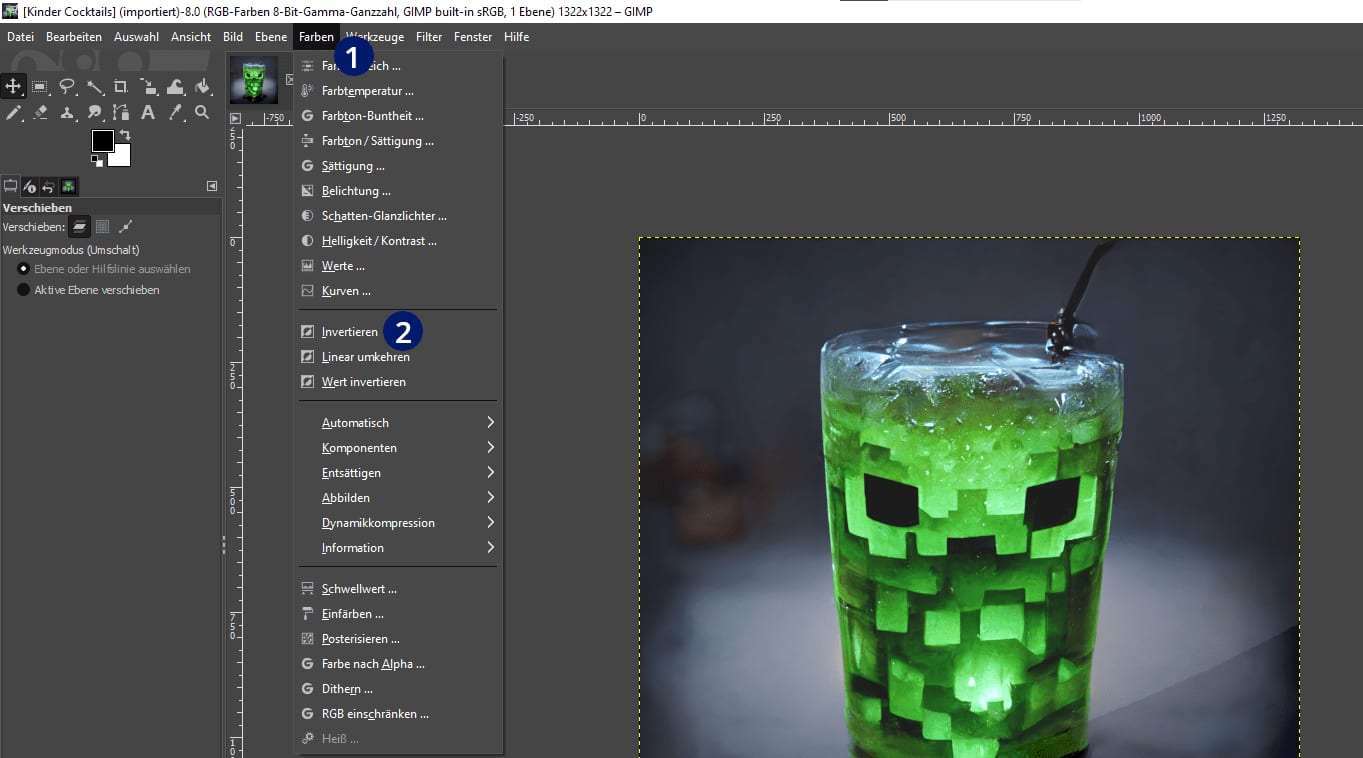Image resolution: width=1363 pixels, height=758 pixels.
Task: Select the Free Select lasso tool
Action: point(67,86)
